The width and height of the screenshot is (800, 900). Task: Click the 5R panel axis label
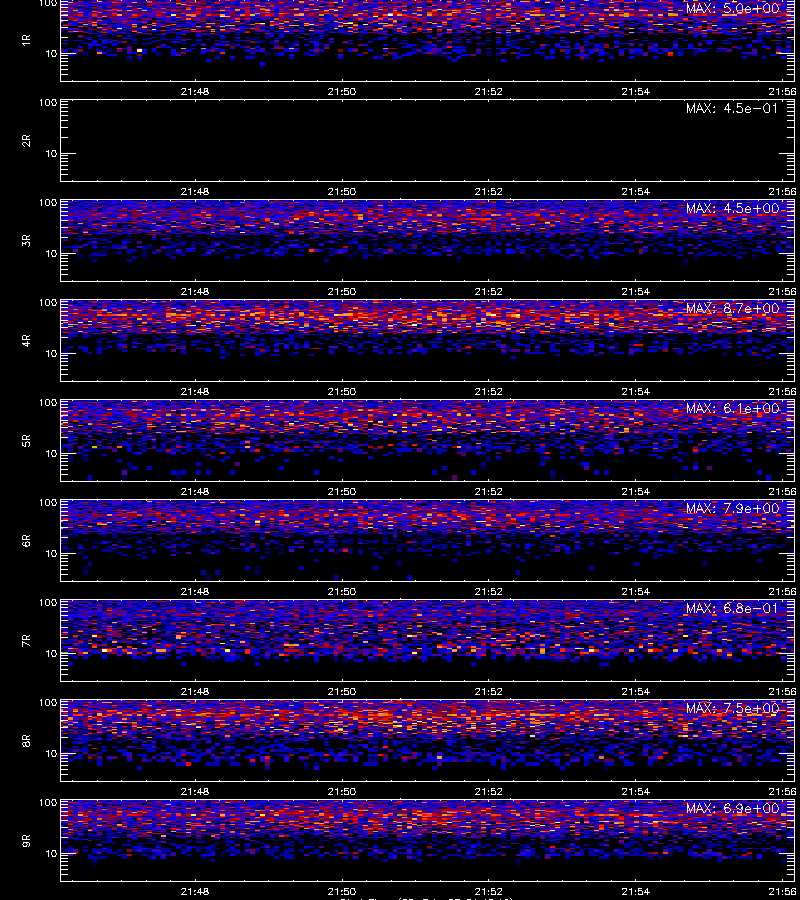(x=26, y=441)
